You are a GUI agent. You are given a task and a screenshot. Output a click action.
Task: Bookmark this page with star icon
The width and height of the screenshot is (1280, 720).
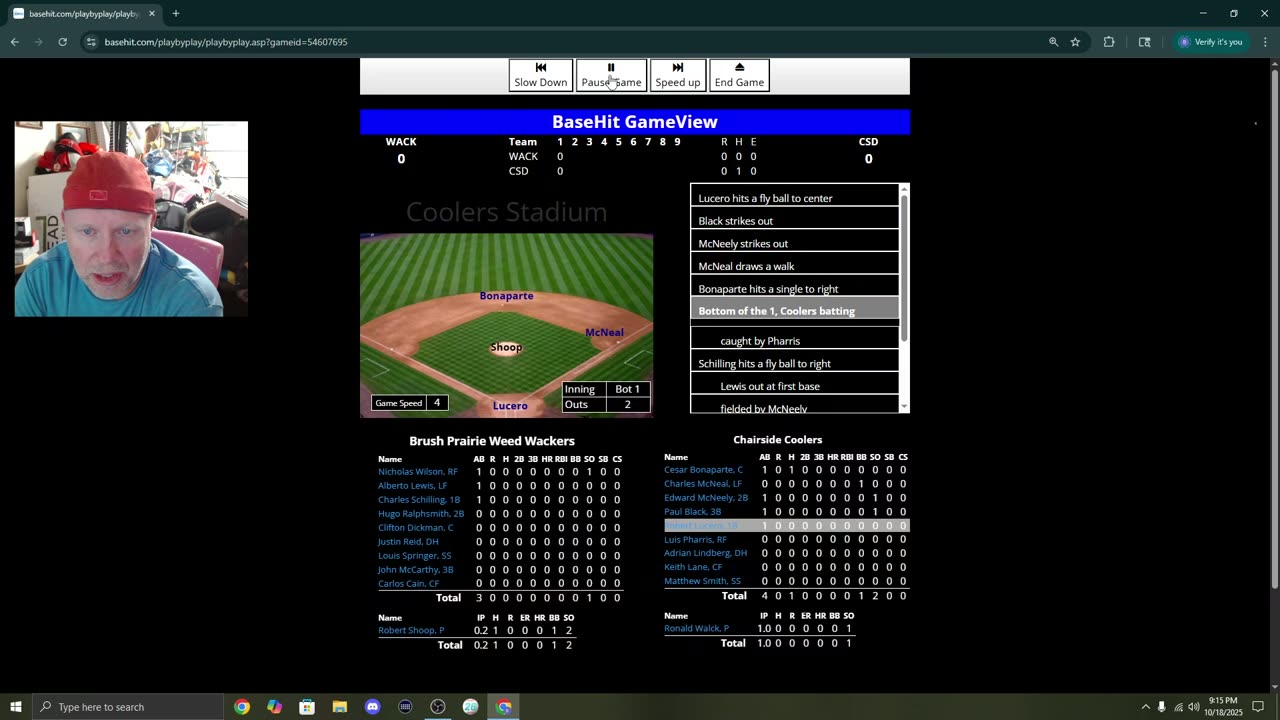[x=1075, y=42]
